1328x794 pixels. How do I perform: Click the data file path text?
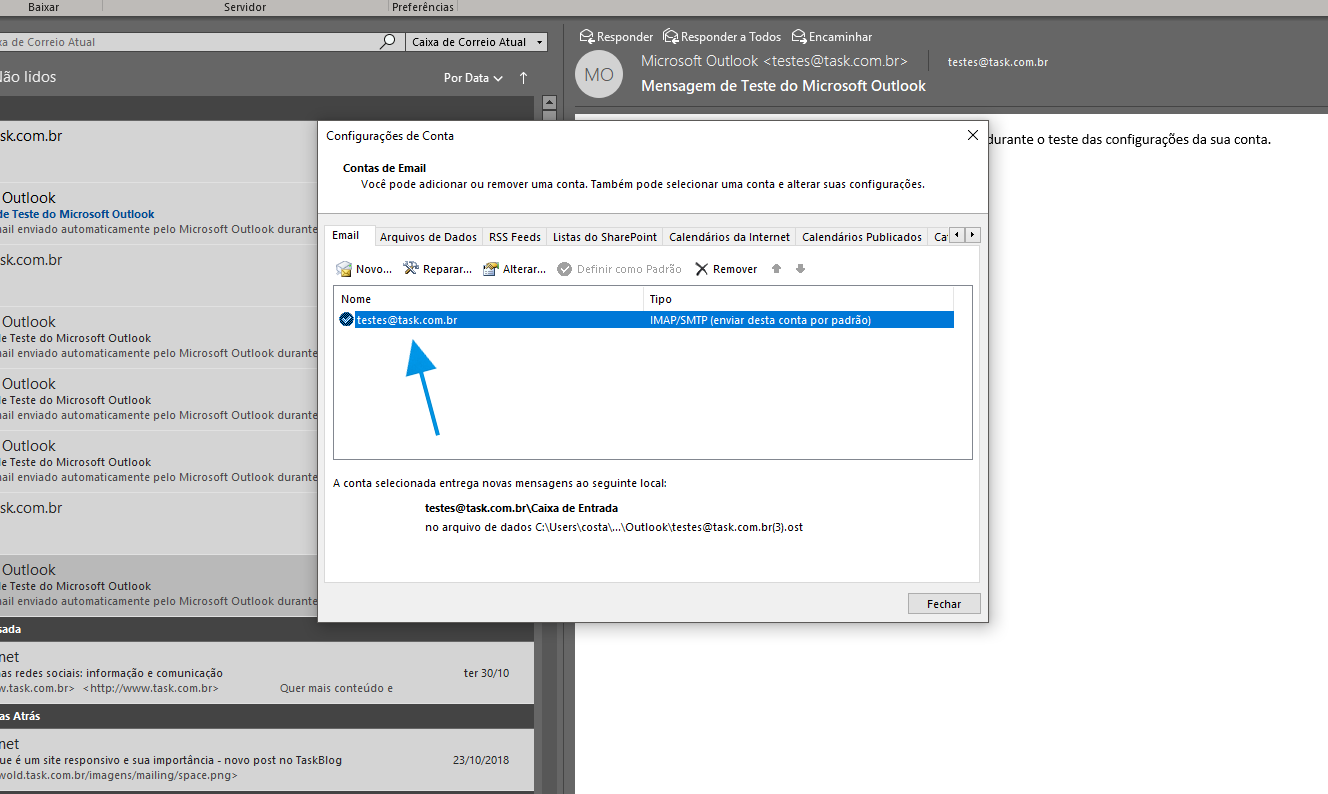point(614,527)
